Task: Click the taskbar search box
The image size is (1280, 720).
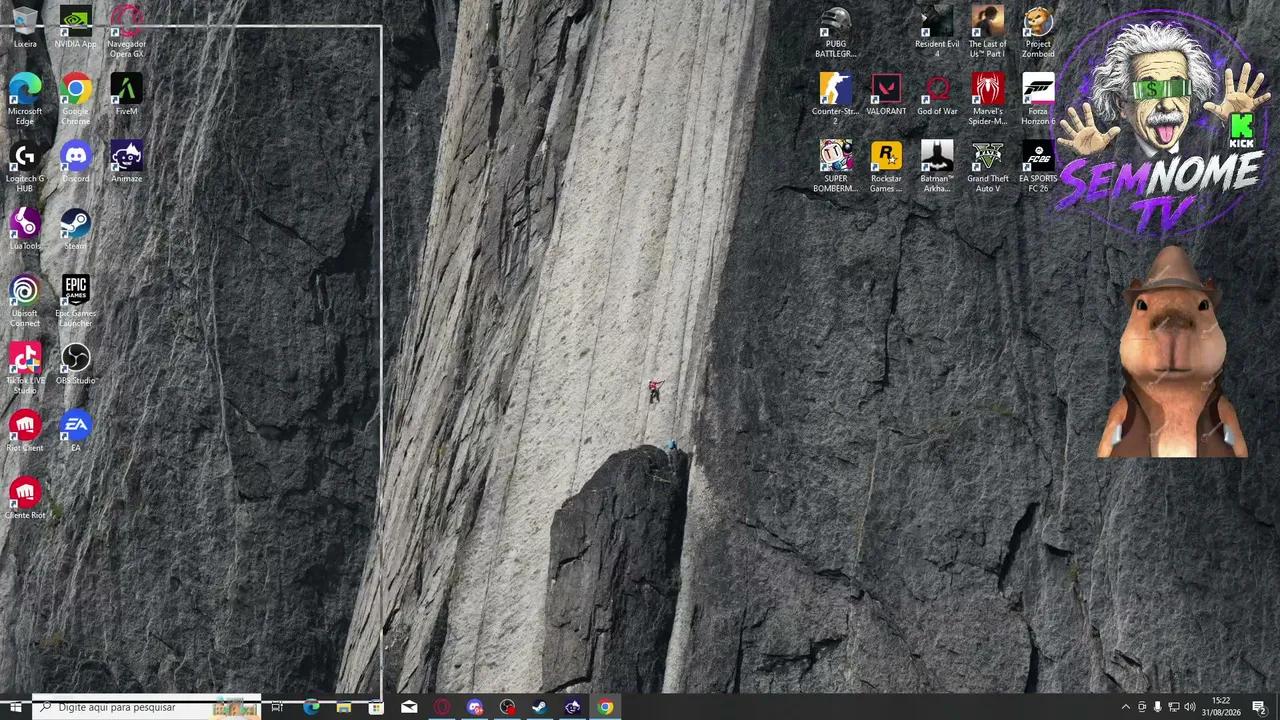Action: pyautogui.click(x=147, y=707)
